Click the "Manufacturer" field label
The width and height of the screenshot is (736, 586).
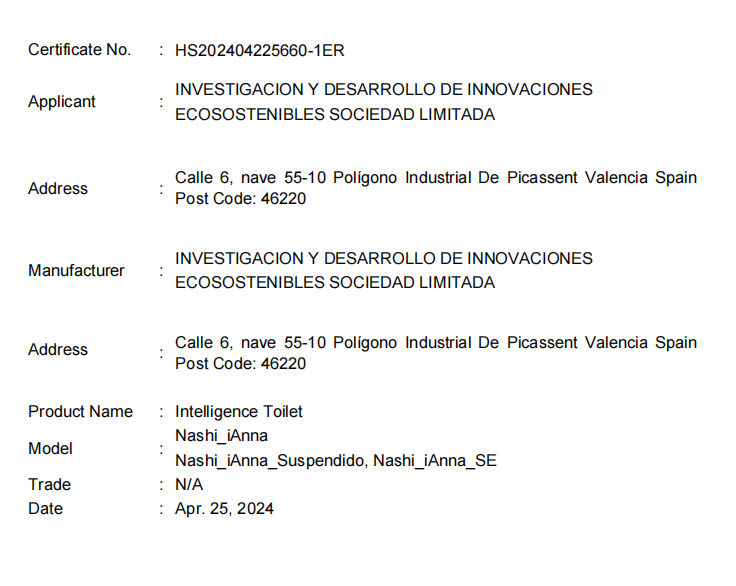pyautogui.click(x=76, y=270)
